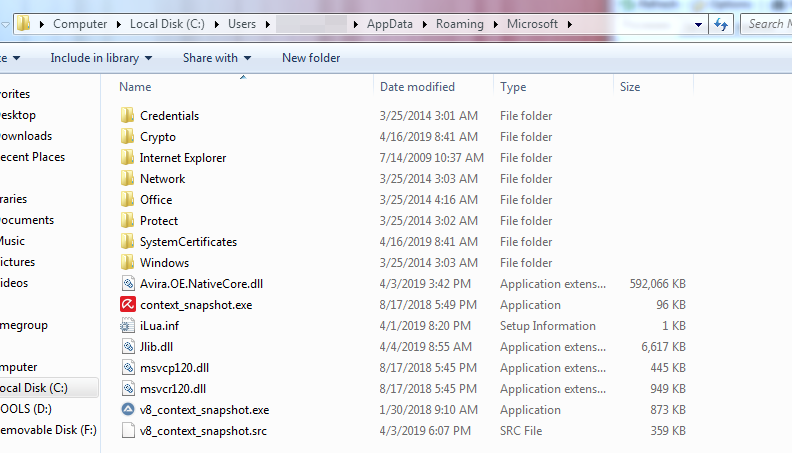Screen dimensions: 792x453
Task: Click the Credentials folder icon
Action: coord(127,116)
